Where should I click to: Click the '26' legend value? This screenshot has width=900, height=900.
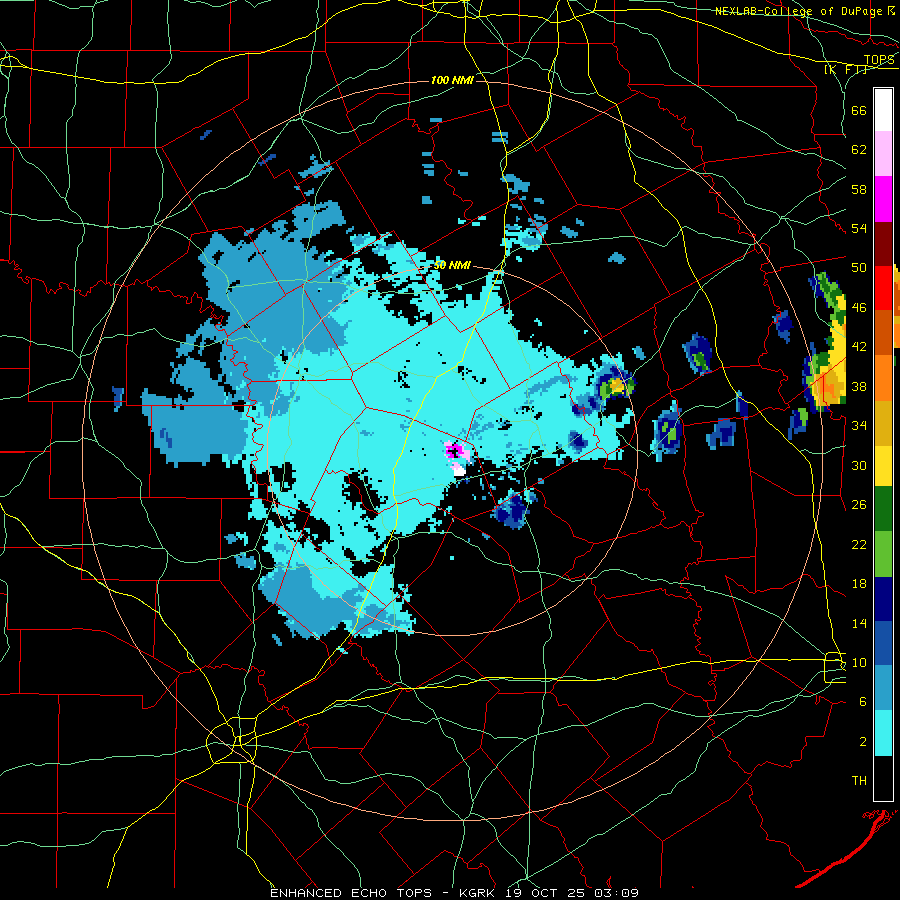coord(859,505)
